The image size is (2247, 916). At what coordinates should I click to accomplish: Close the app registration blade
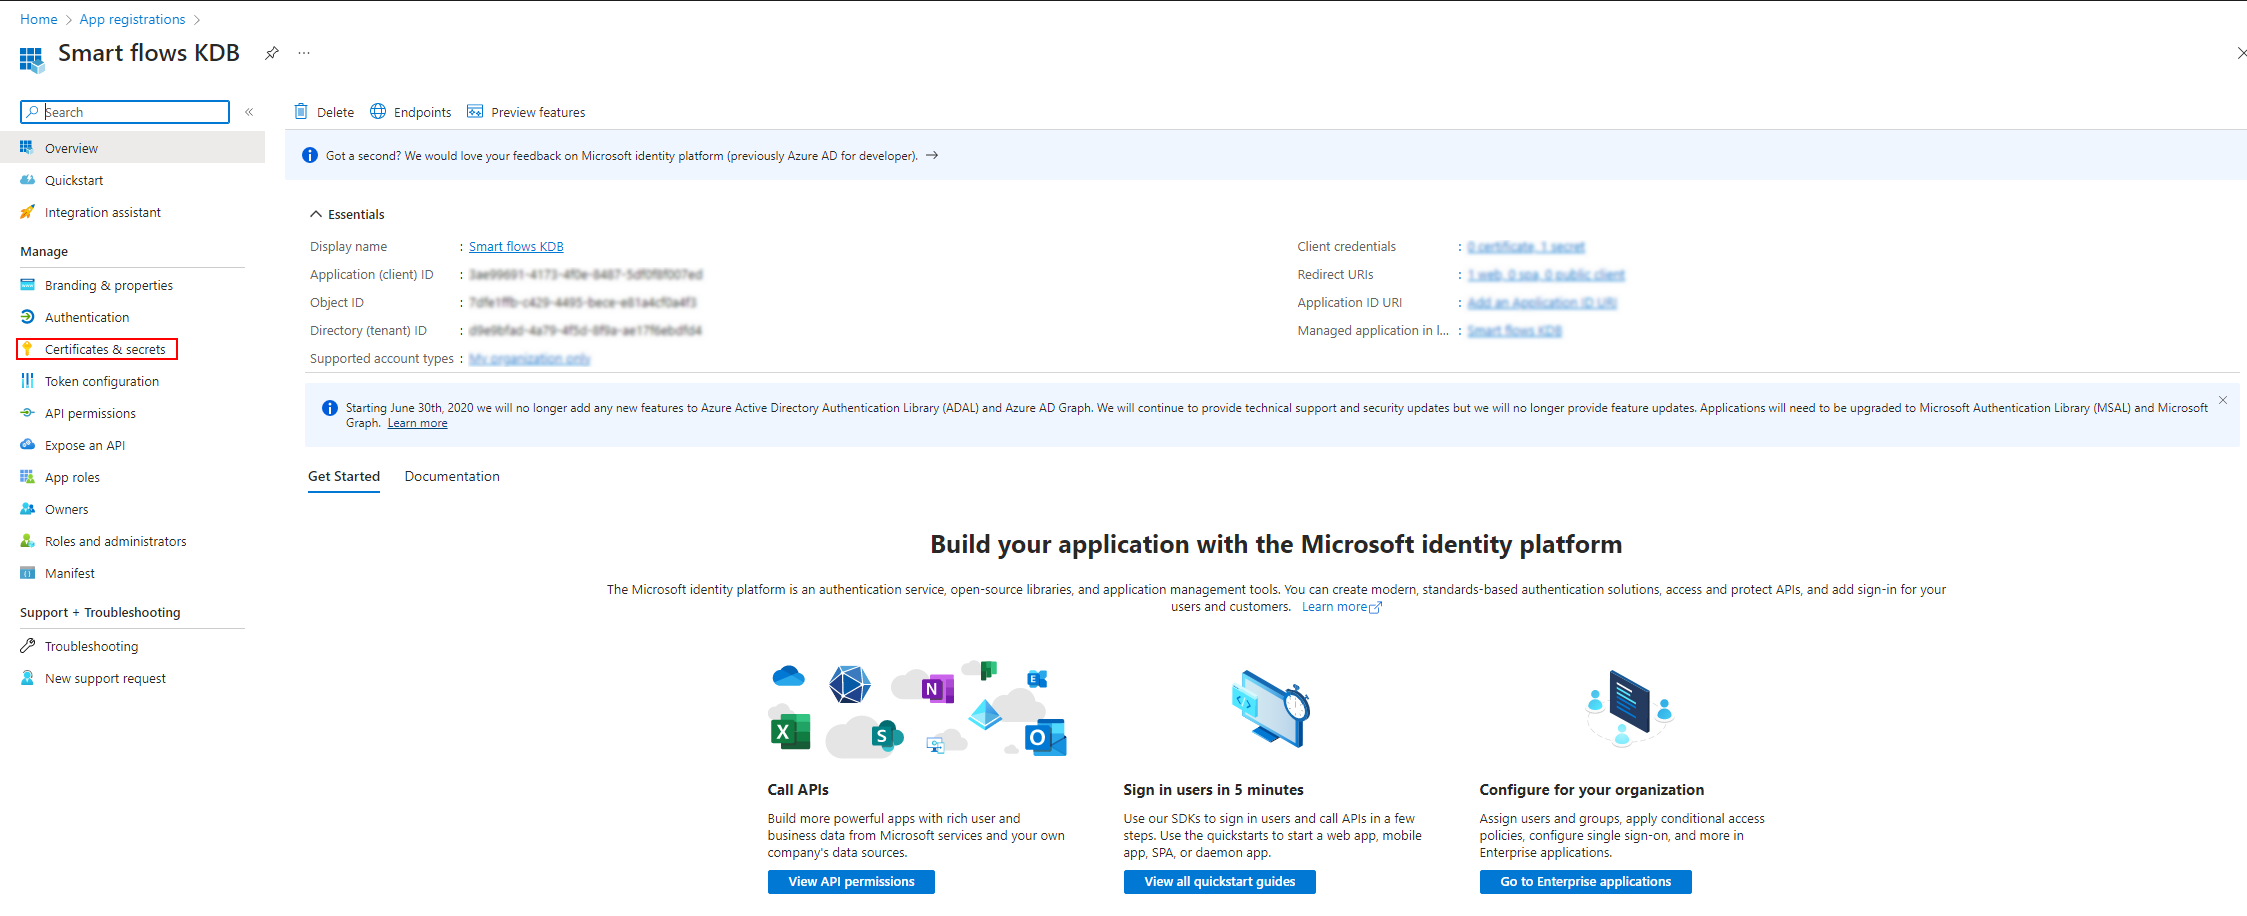pos(2241,53)
